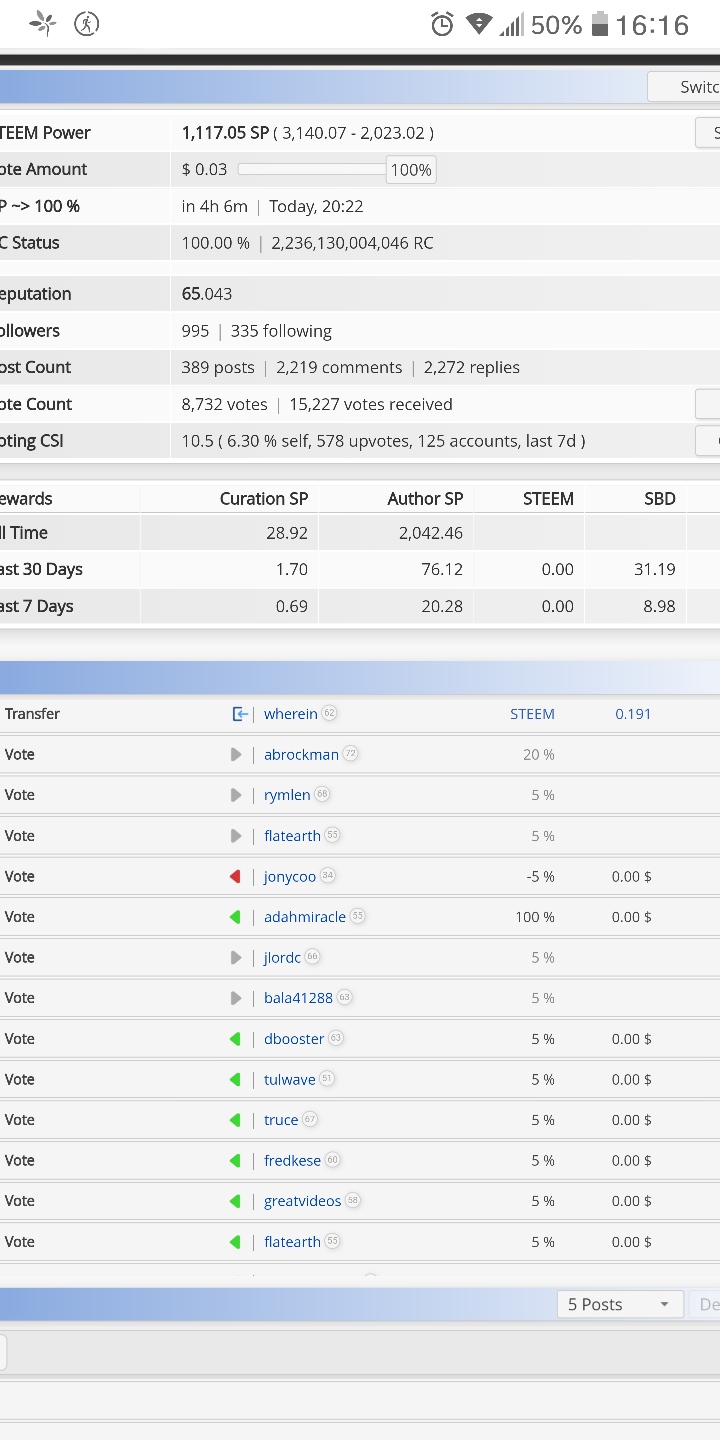
Task: Click the truce username link
Action: point(281,1120)
